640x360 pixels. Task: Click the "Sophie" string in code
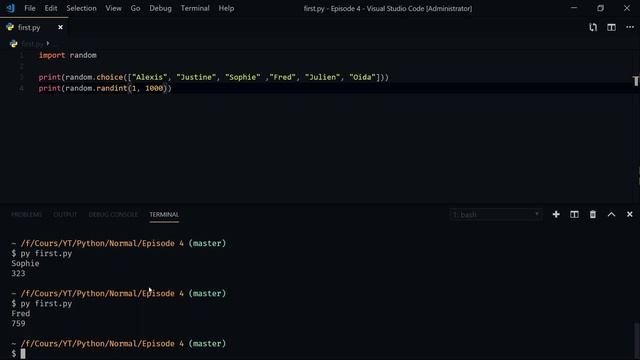242,78
